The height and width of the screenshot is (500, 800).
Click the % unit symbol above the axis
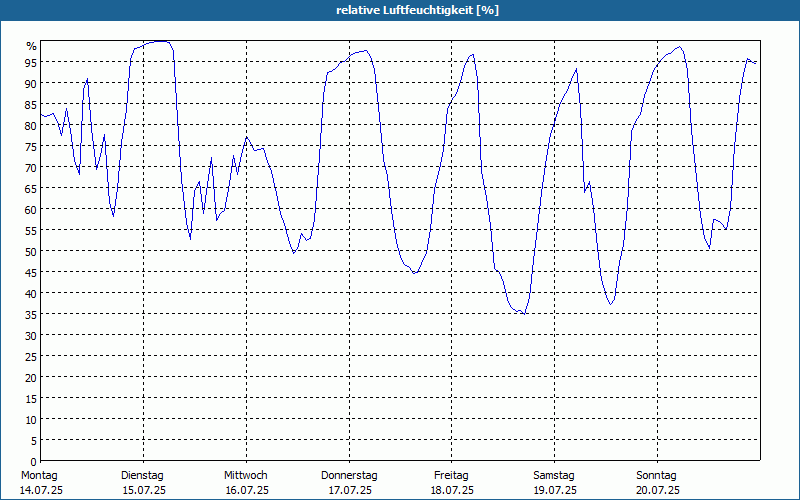point(32,46)
